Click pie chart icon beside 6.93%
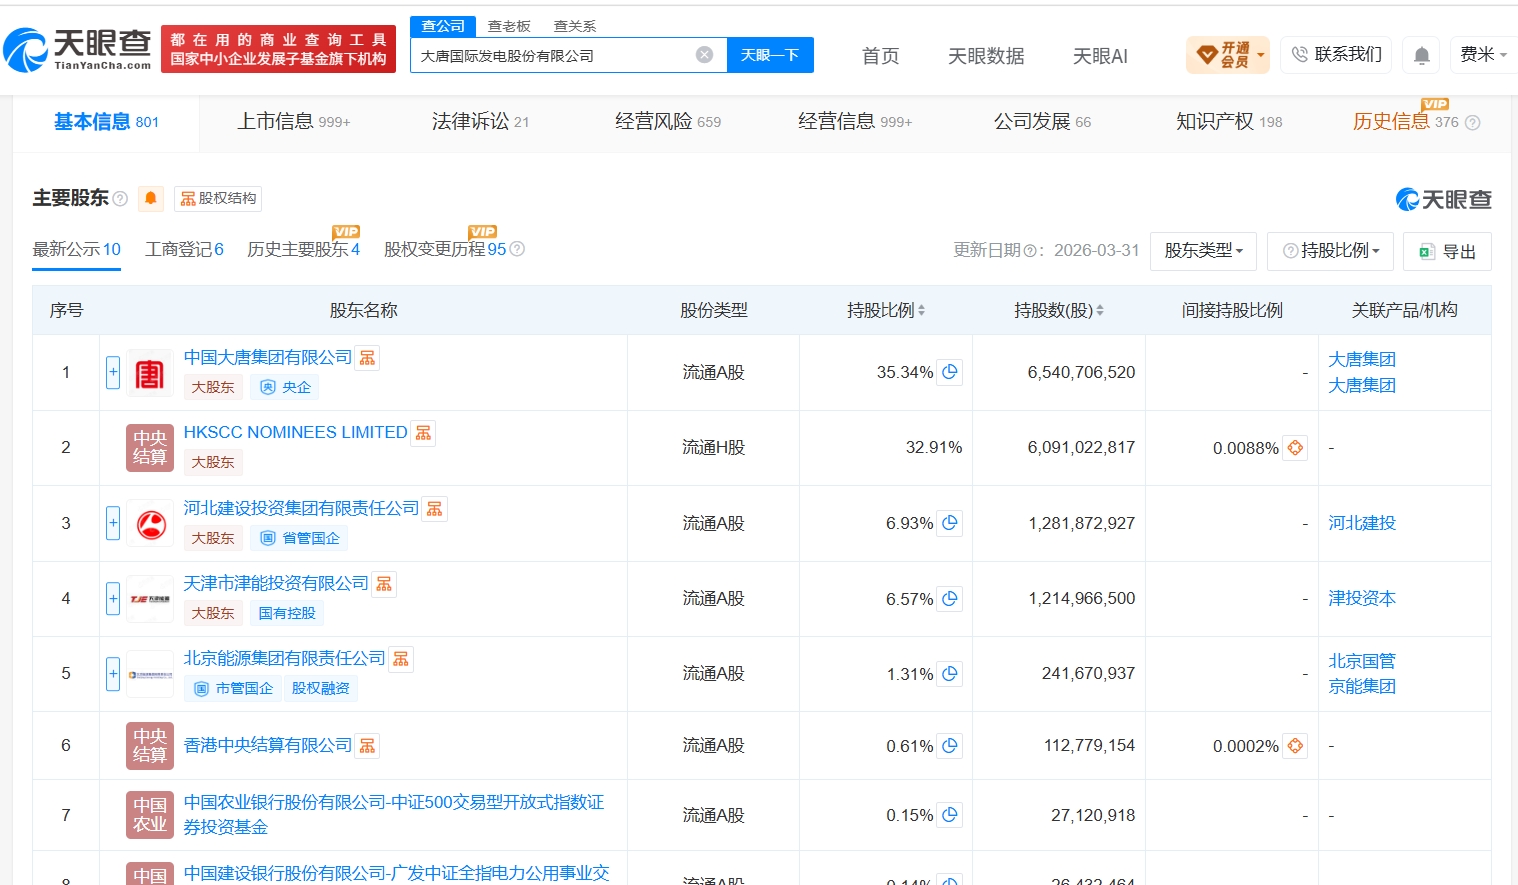1518x885 pixels. click(x=950, y=523)
